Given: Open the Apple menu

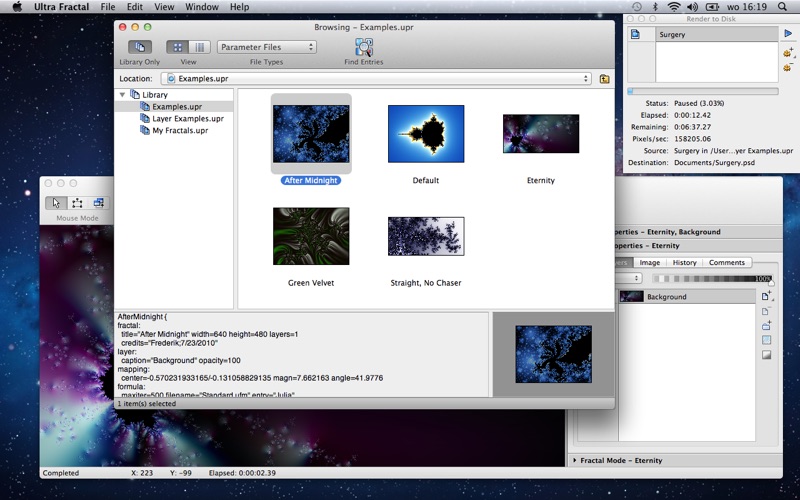Looking at the screenshot, I should click(x=17, y=7).
